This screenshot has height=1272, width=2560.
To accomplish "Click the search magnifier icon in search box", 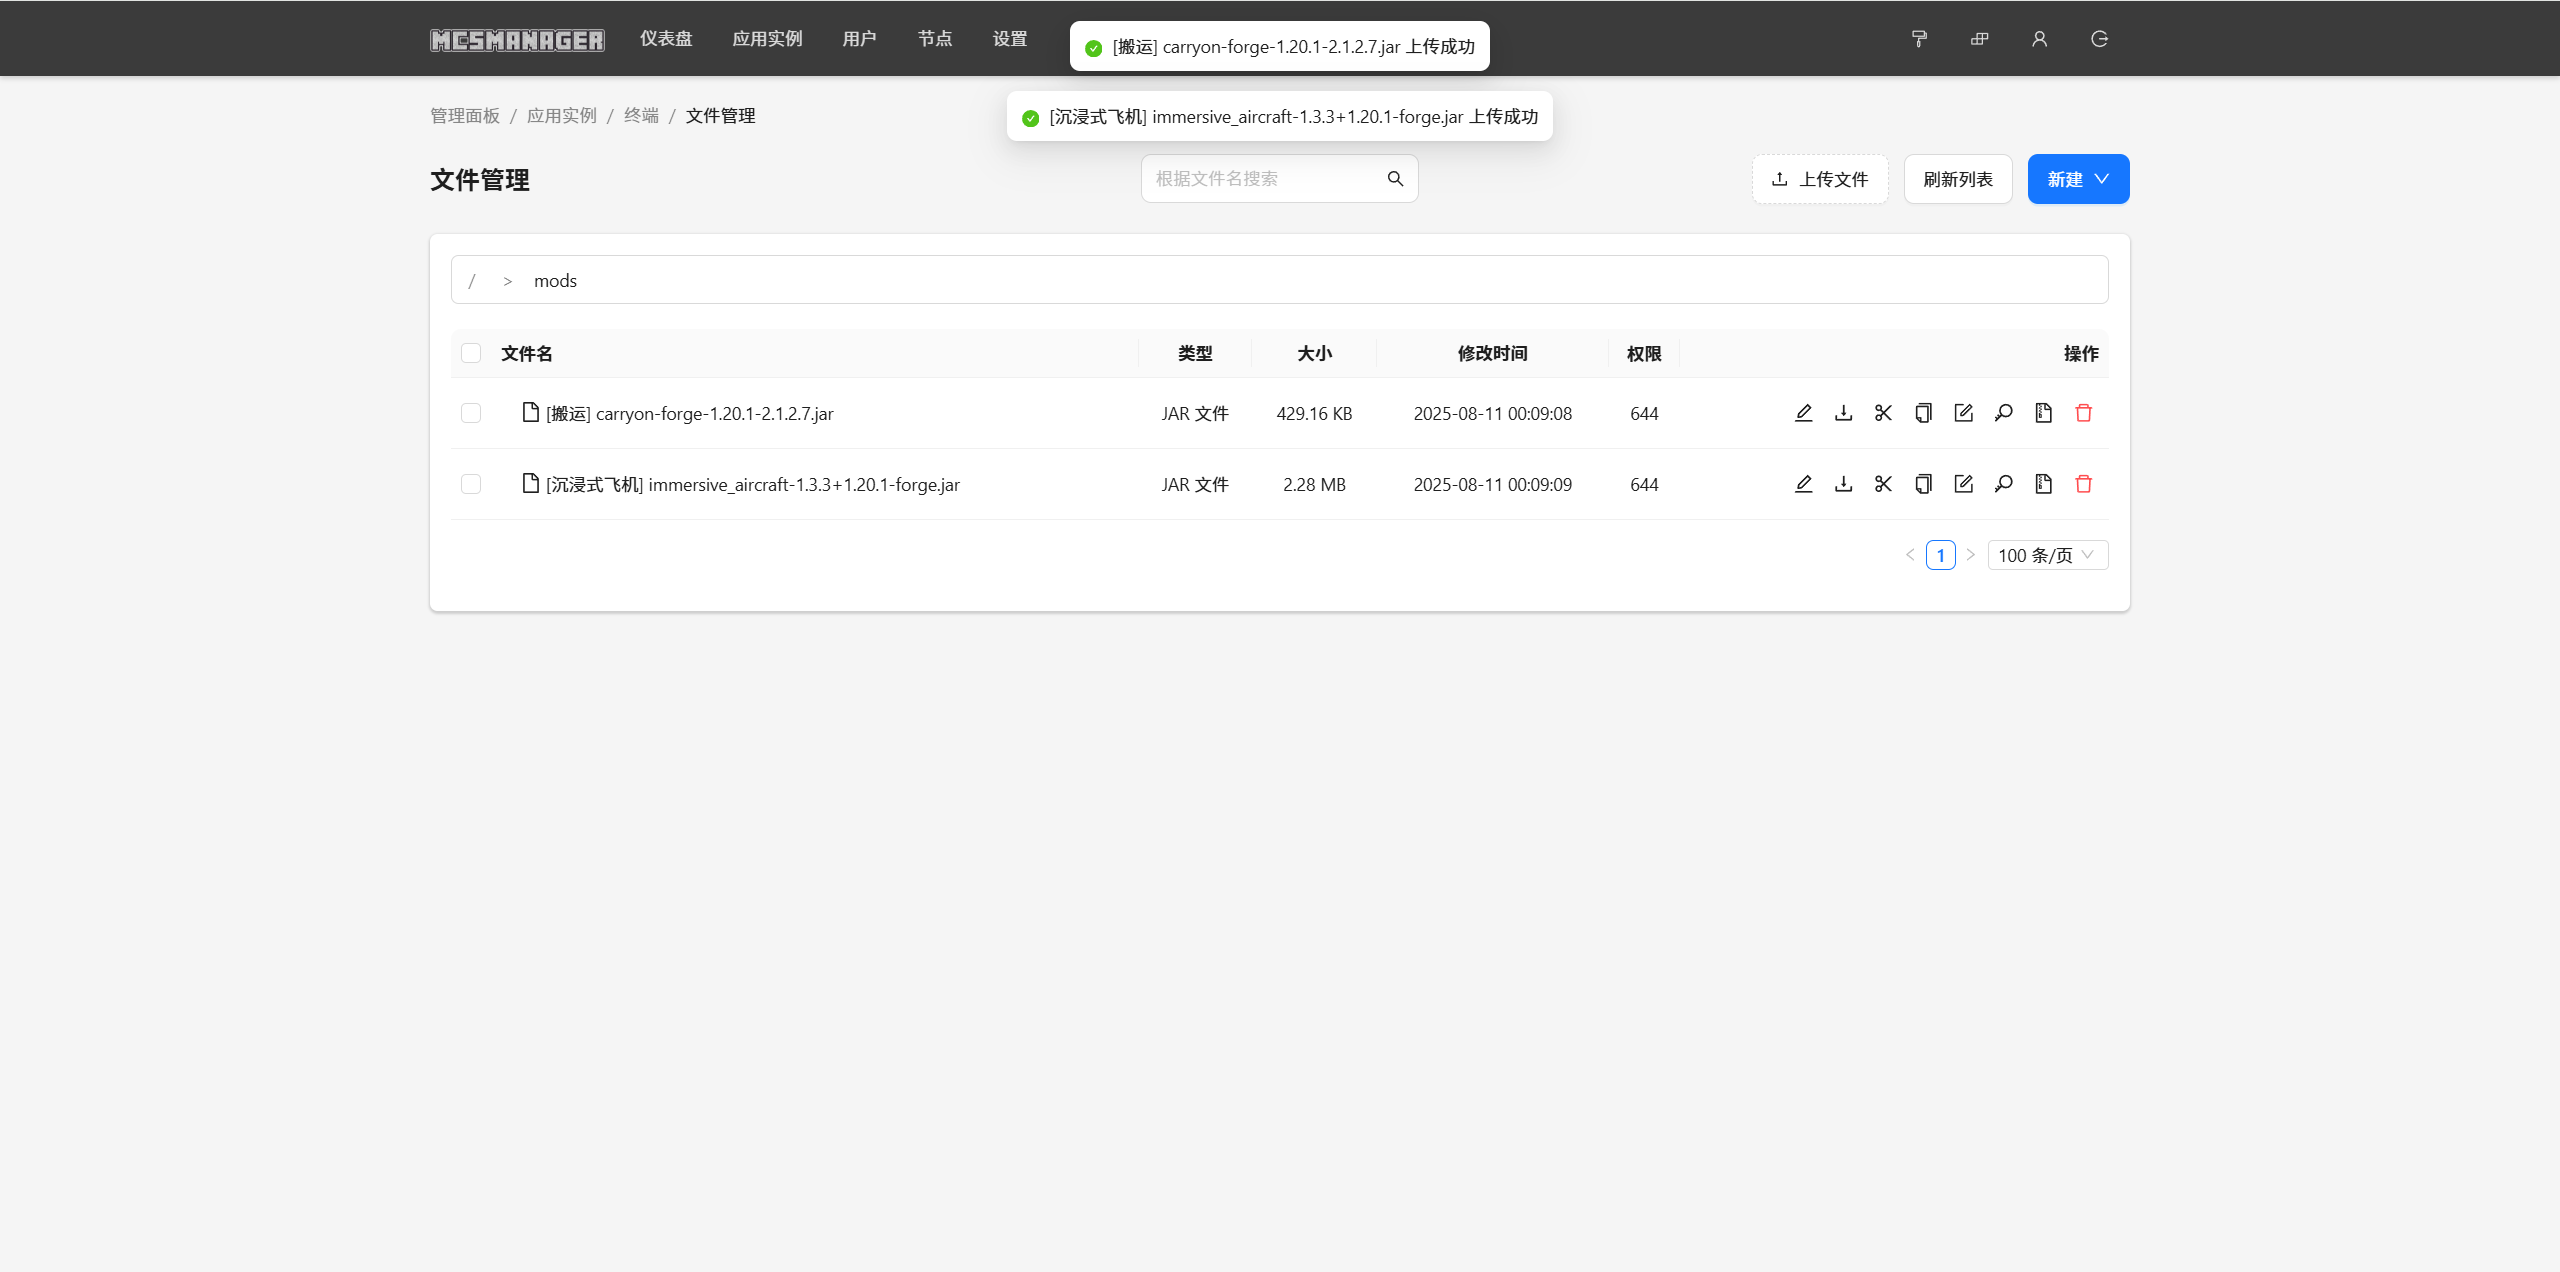I will [x=1395, y=179].
